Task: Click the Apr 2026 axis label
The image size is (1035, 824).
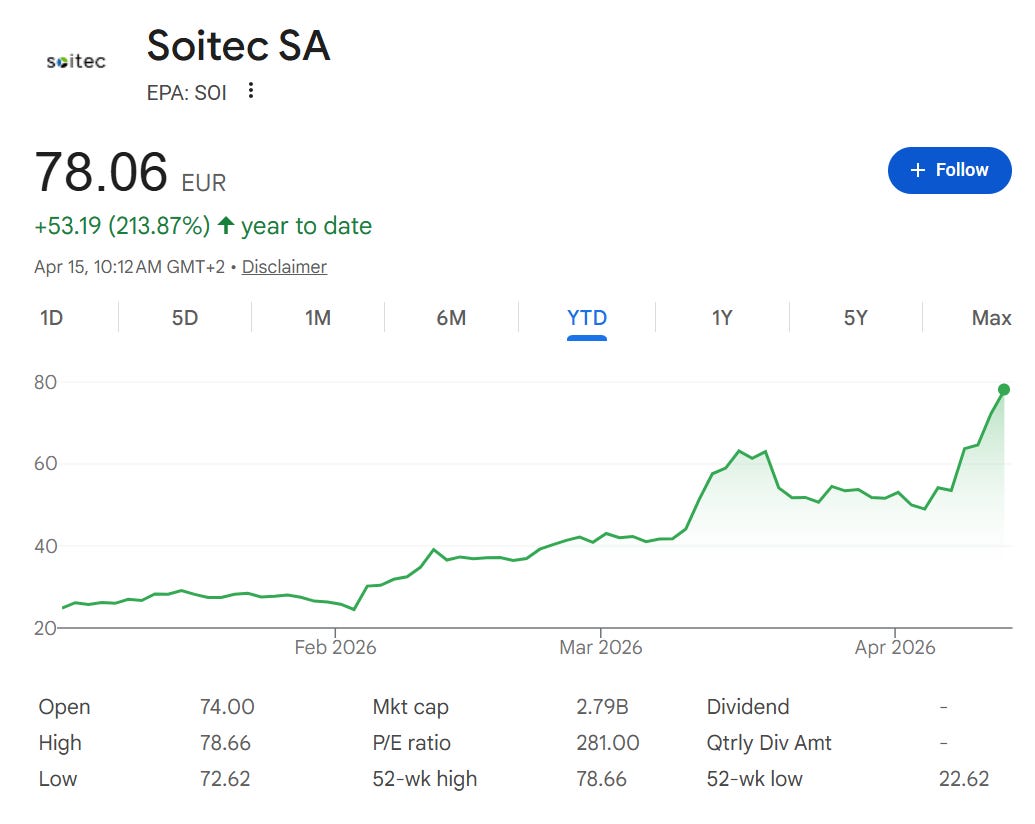Action: click(895, 647)
